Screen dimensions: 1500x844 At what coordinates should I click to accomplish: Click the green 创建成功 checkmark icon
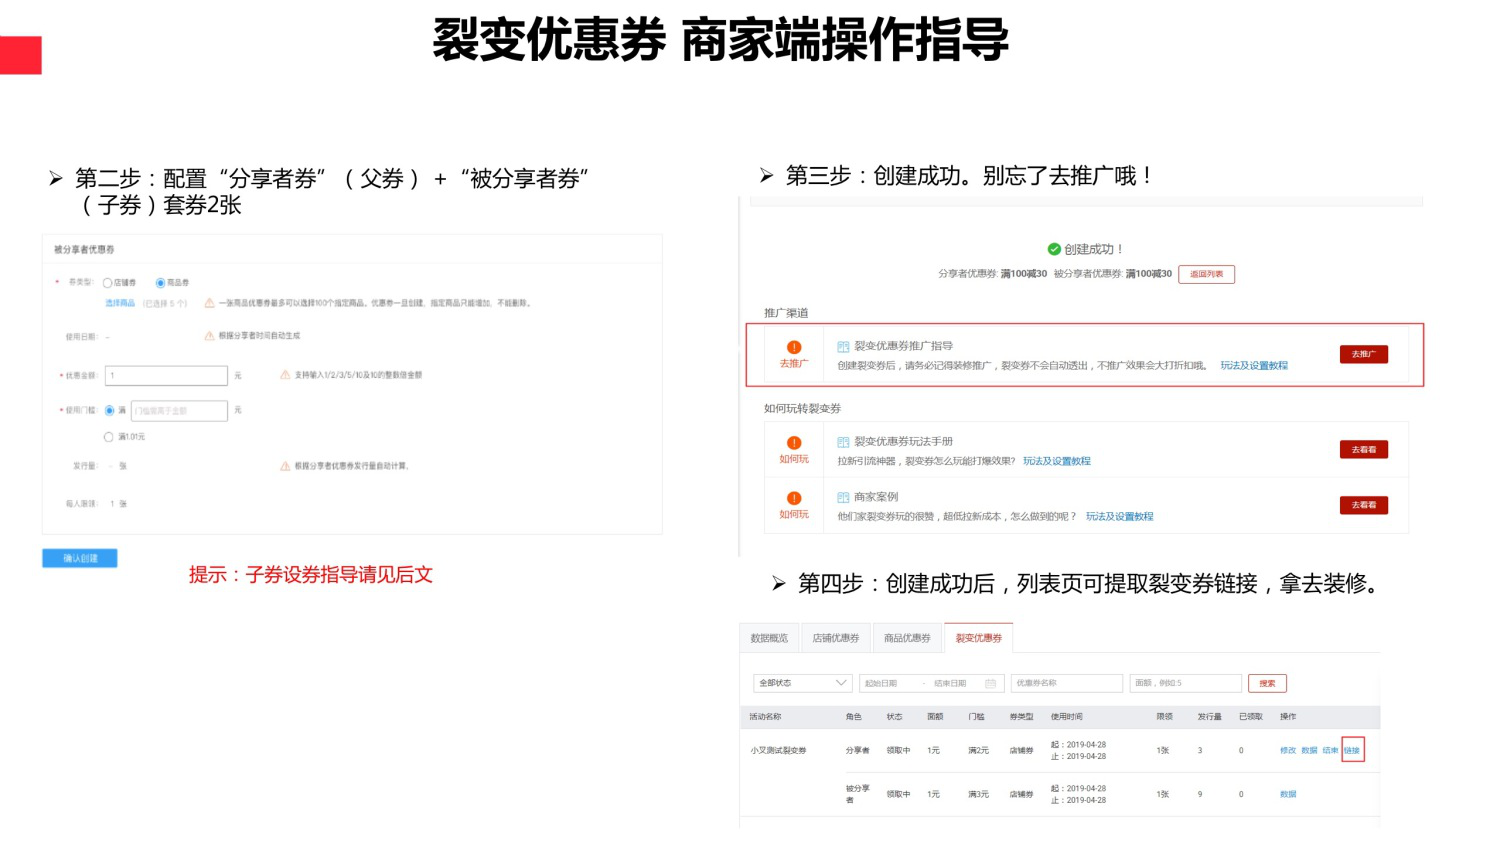click(x=1053, y=249)
